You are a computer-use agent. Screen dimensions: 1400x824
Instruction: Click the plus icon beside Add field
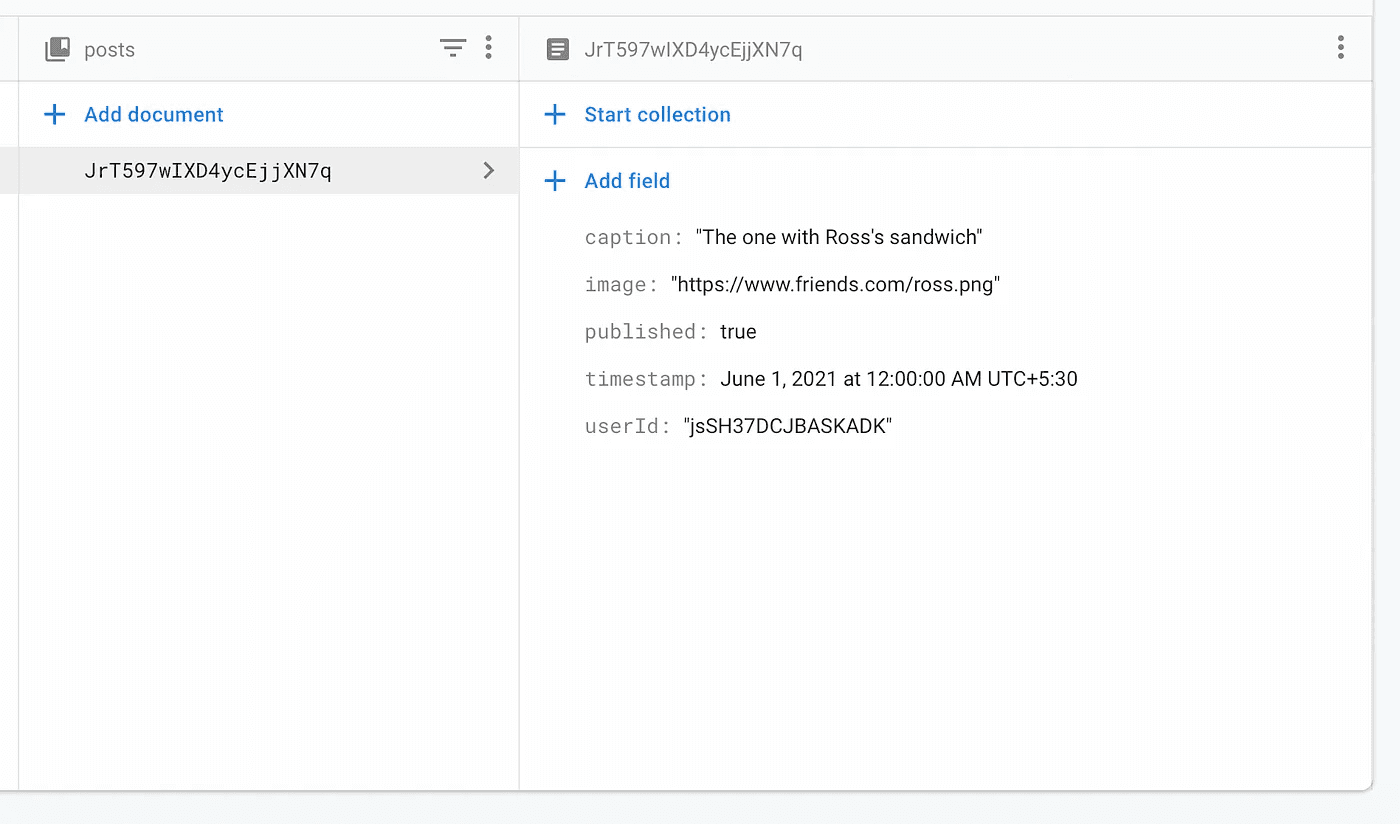[x=555, y=181]
